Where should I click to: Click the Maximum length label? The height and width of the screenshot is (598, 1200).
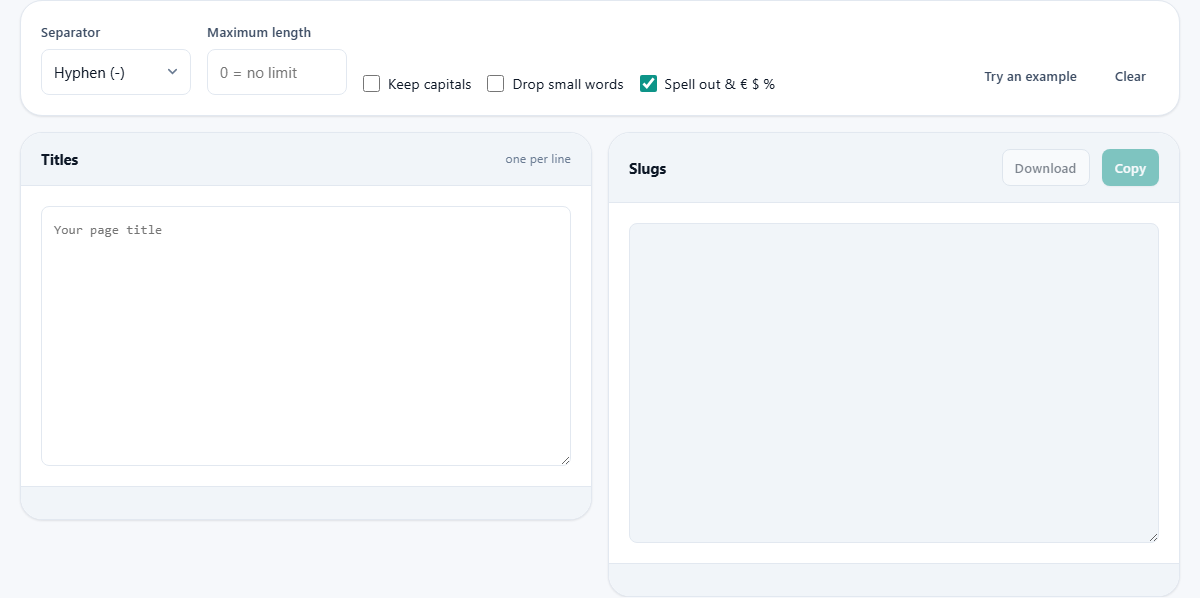tap(259, 32)
